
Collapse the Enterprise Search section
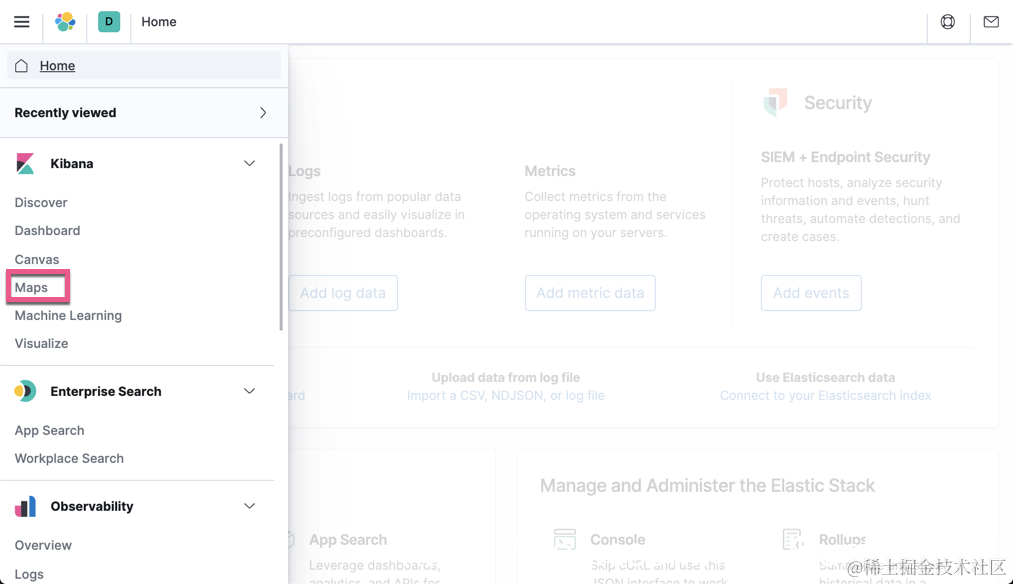pos(249,391)
